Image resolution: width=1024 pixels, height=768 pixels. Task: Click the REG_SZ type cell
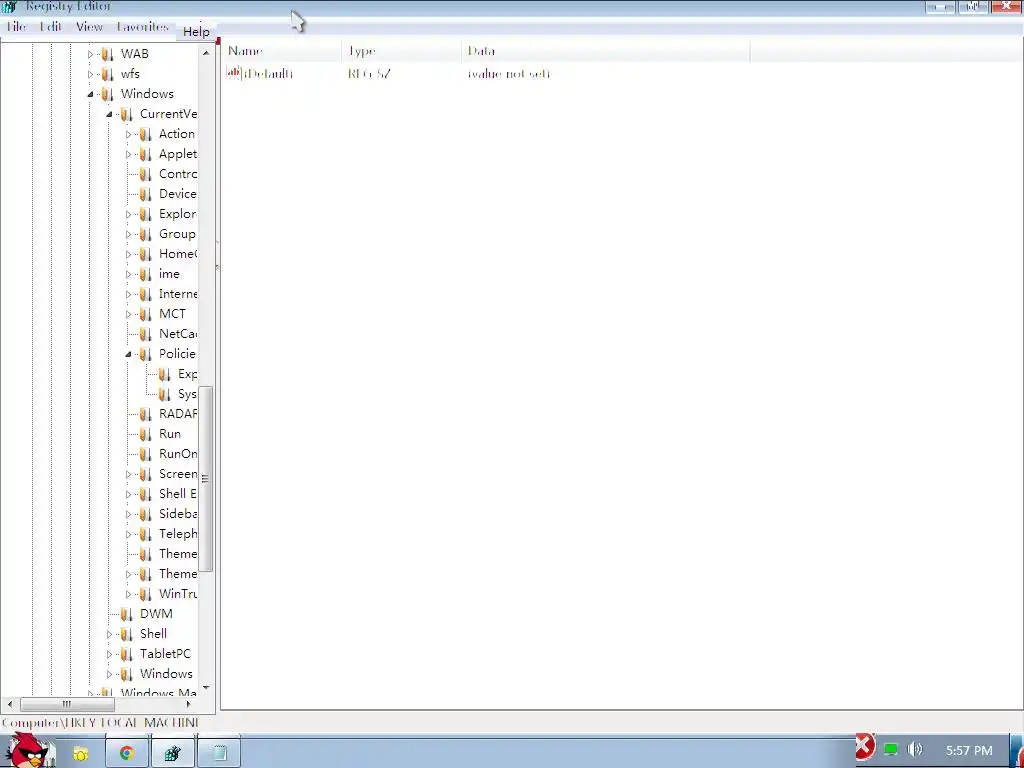[x=369, y=74]
